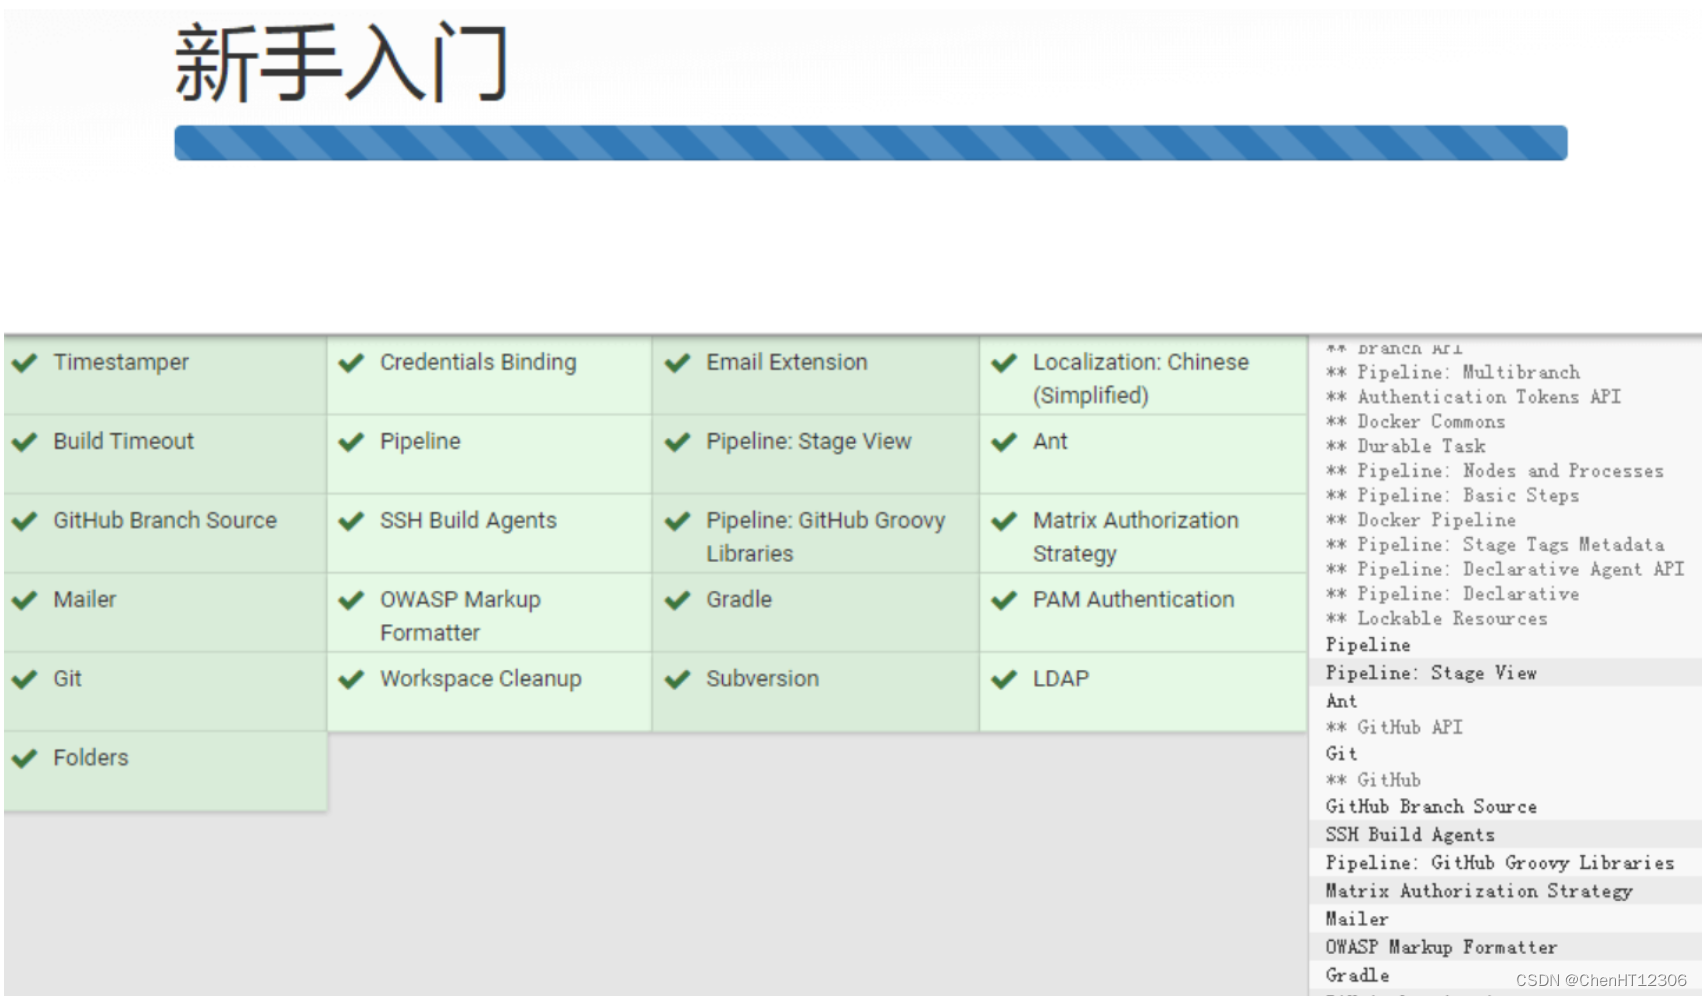Image resolution: width=1702 pixels, height=996 pixels.
Task: Click the checkmark beside Gradle cell
Action: (678, 600)
